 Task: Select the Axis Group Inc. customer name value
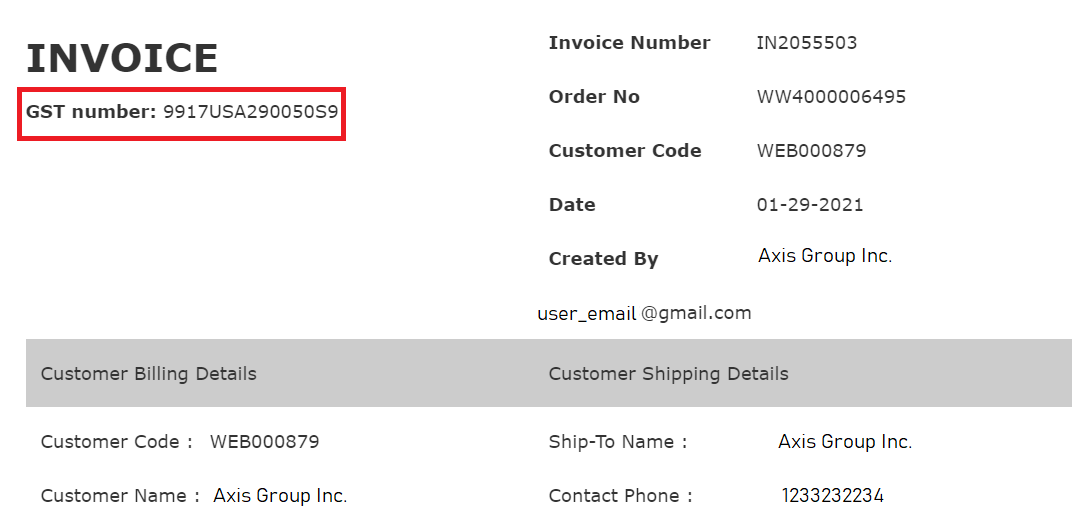280,496
